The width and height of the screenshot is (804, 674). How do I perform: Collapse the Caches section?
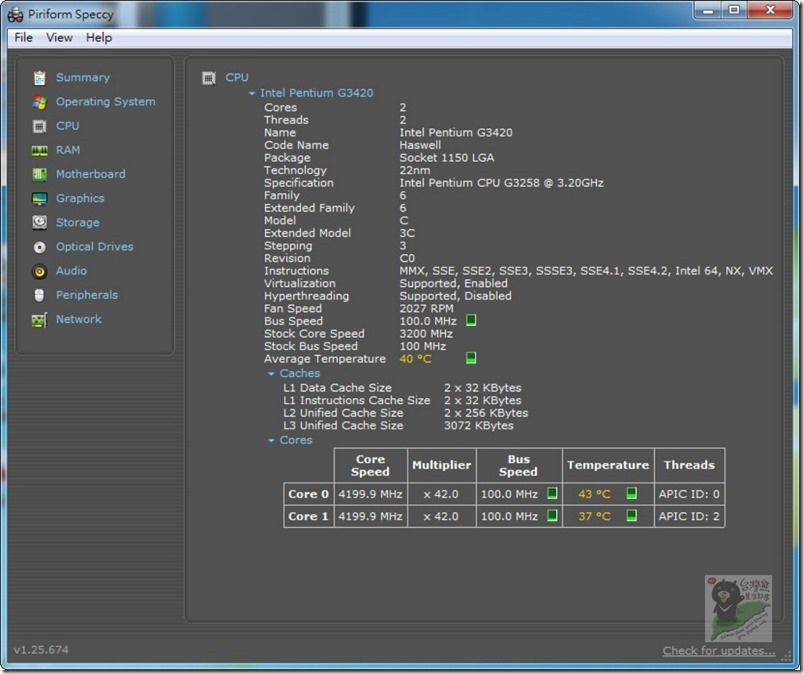coord(271,374)
